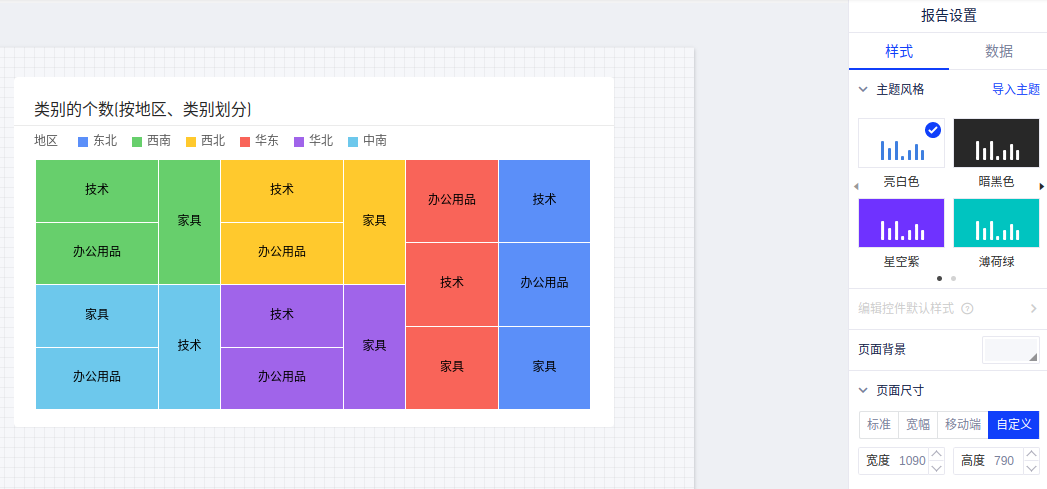Screen dimensions: 1047x489
Task: Pick the 薄荷绿 theme
Action: (x=996, y=223)
